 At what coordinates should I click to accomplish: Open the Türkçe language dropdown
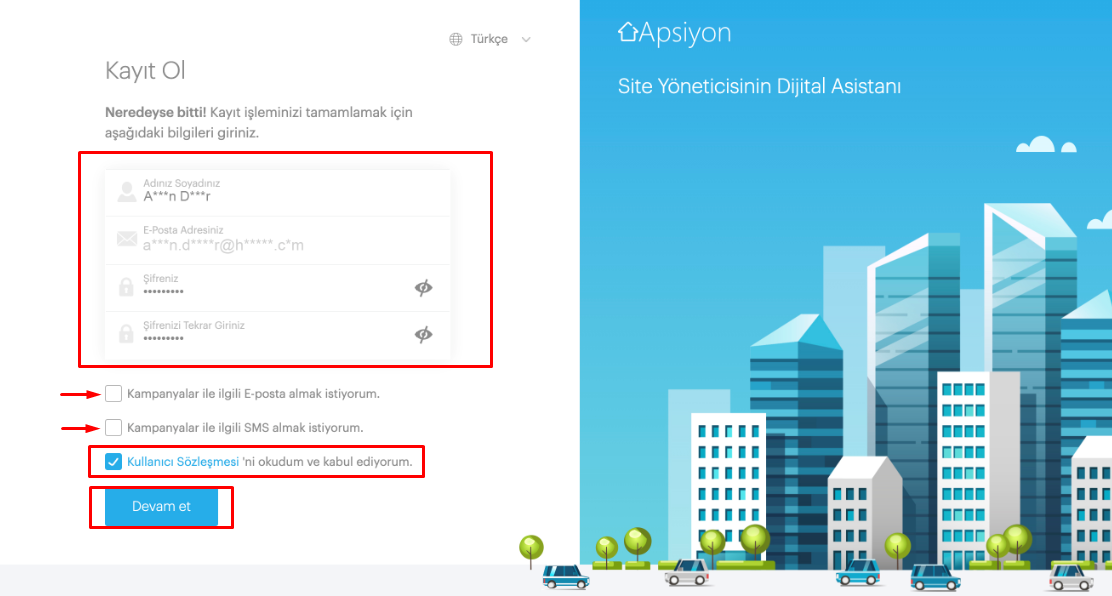coord(490,39)
